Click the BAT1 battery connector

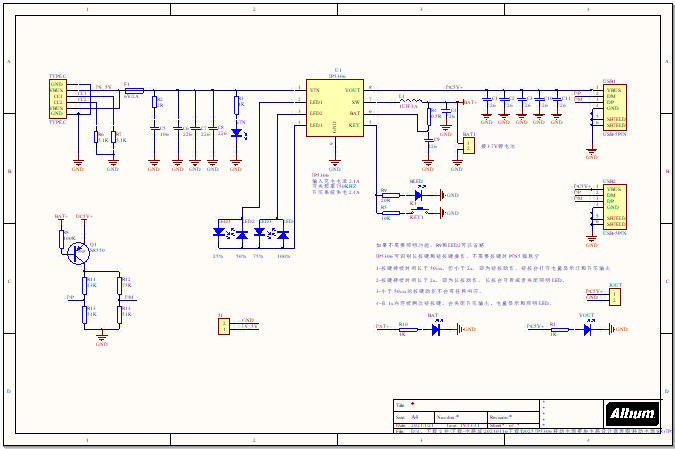point(468,146)
